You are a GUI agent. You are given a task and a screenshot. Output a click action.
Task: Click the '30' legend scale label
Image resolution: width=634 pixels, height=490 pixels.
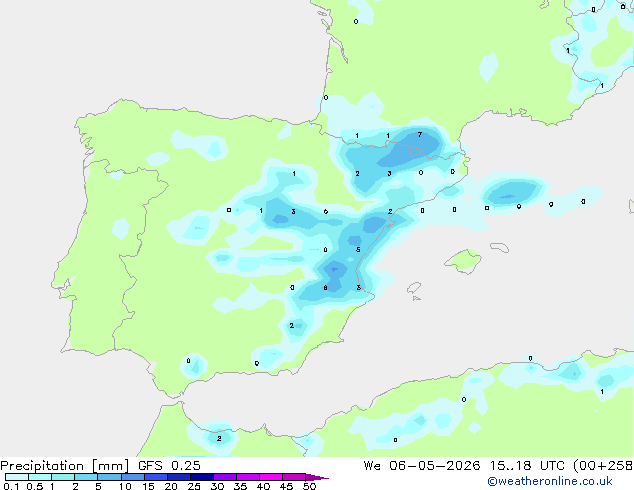(x=217, y=486)
